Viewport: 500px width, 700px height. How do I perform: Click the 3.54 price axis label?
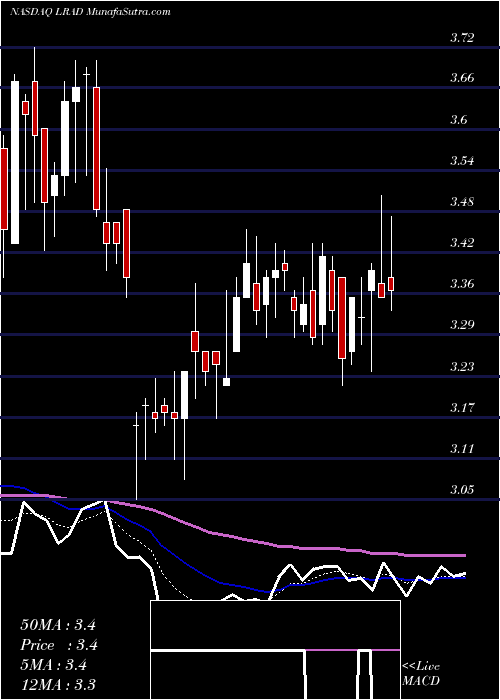click(462, 160)
